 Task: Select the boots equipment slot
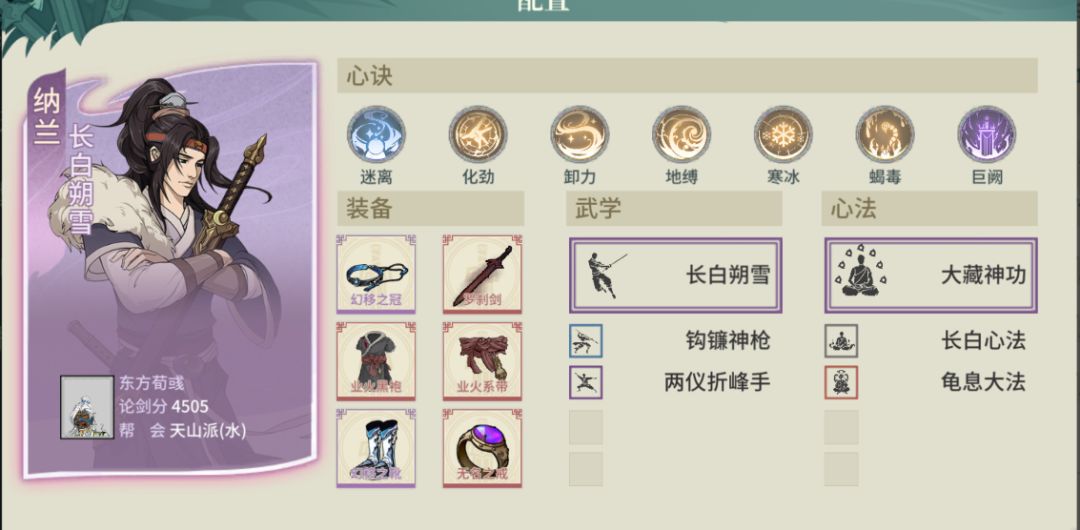point(376,448)
